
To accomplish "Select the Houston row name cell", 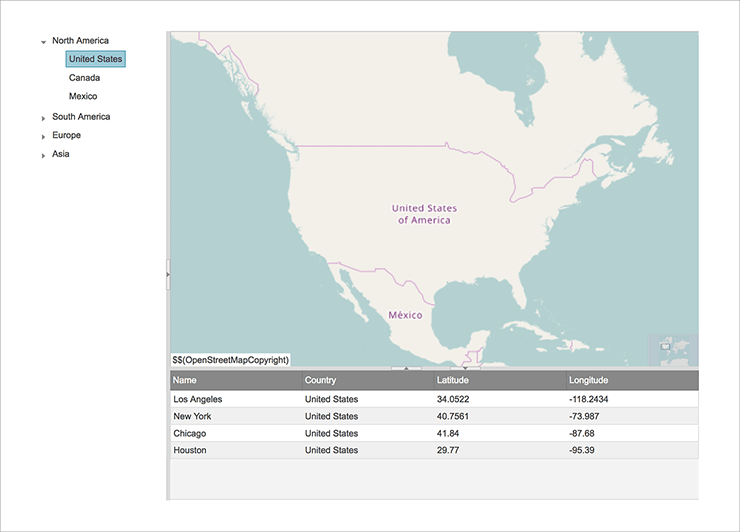I will pos(236,450).
